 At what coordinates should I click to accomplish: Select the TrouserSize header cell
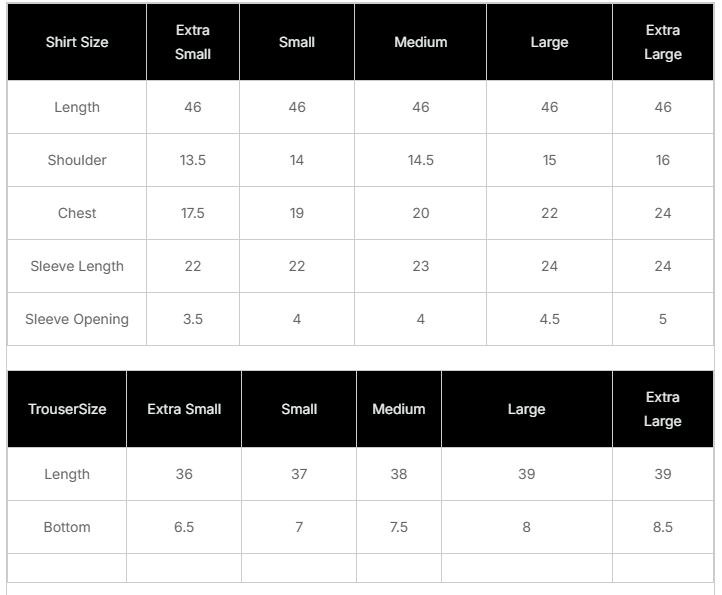[x=67, y=409]
